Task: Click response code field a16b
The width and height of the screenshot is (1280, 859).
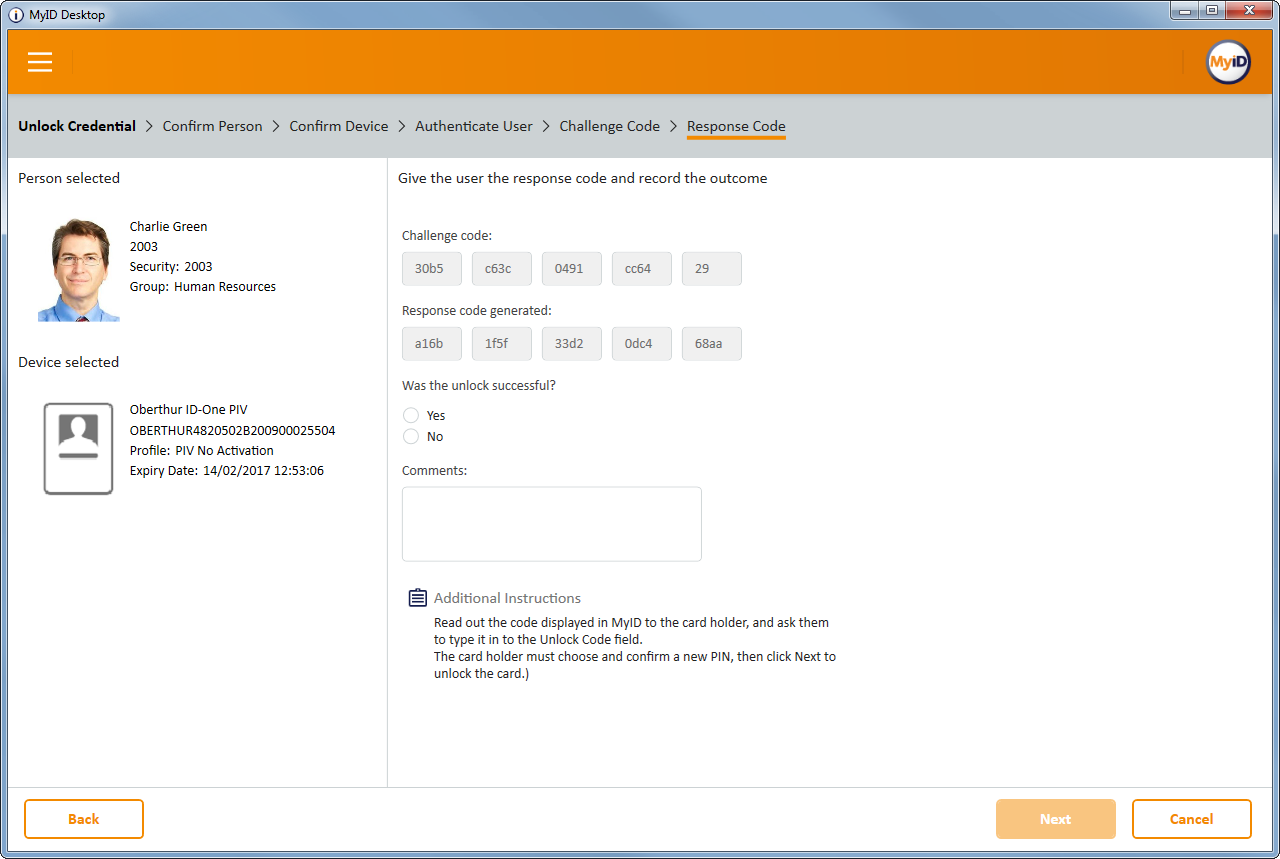Action: click(x=432, y=344)
